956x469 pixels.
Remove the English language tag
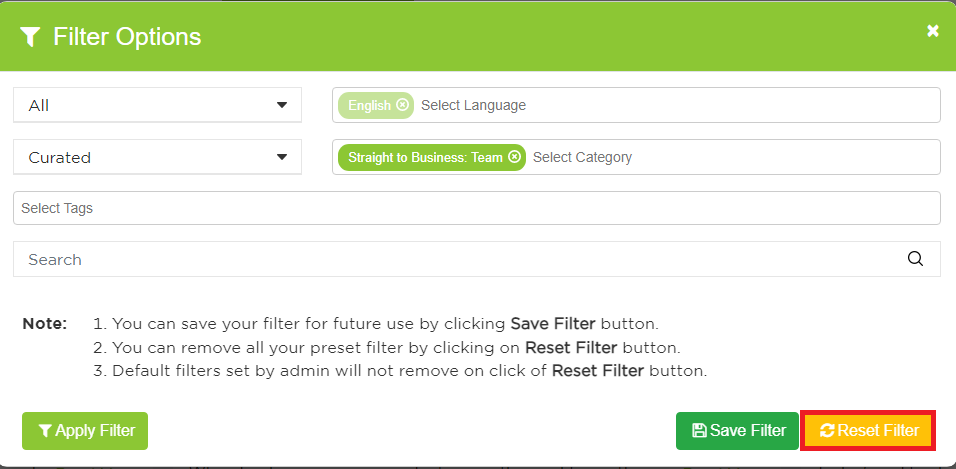point(402,105)
